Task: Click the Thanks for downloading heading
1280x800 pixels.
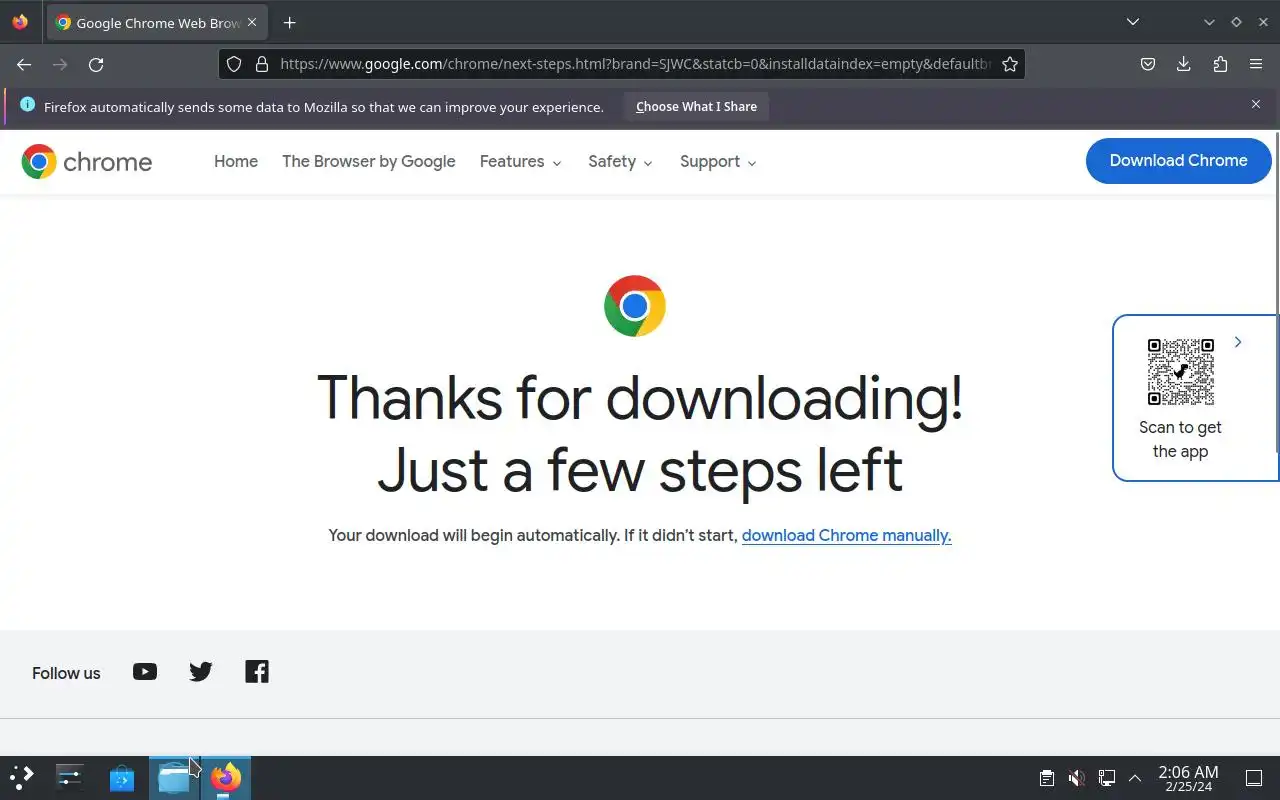Action: 640,434
